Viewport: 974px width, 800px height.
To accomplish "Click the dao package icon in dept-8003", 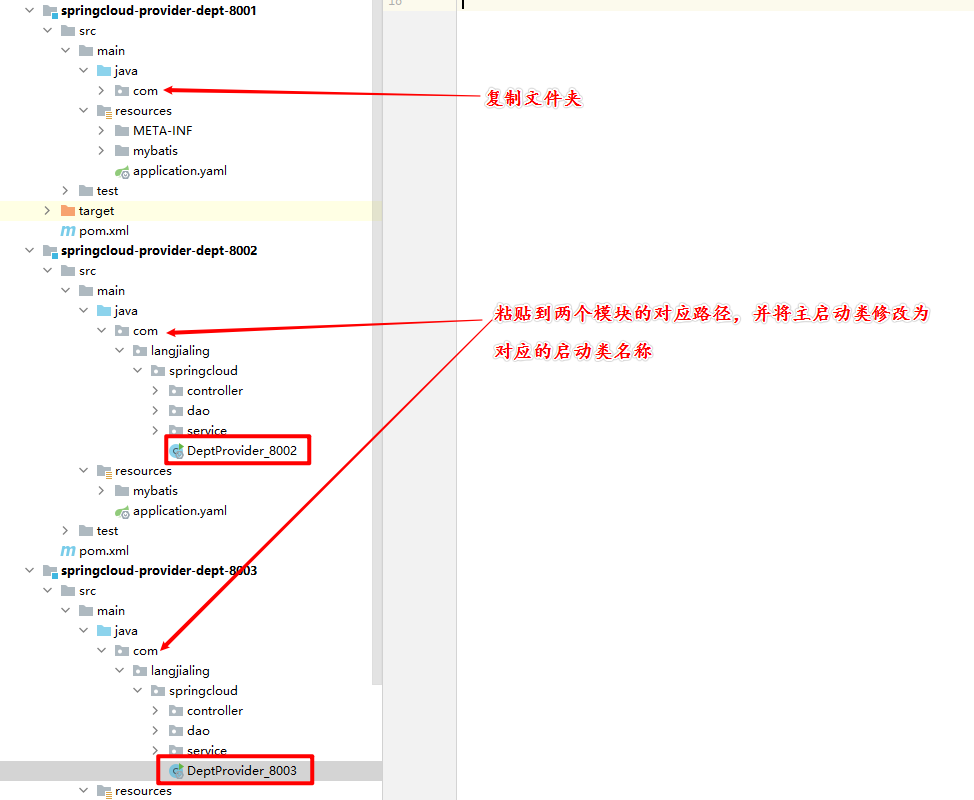I will point(176,730).
